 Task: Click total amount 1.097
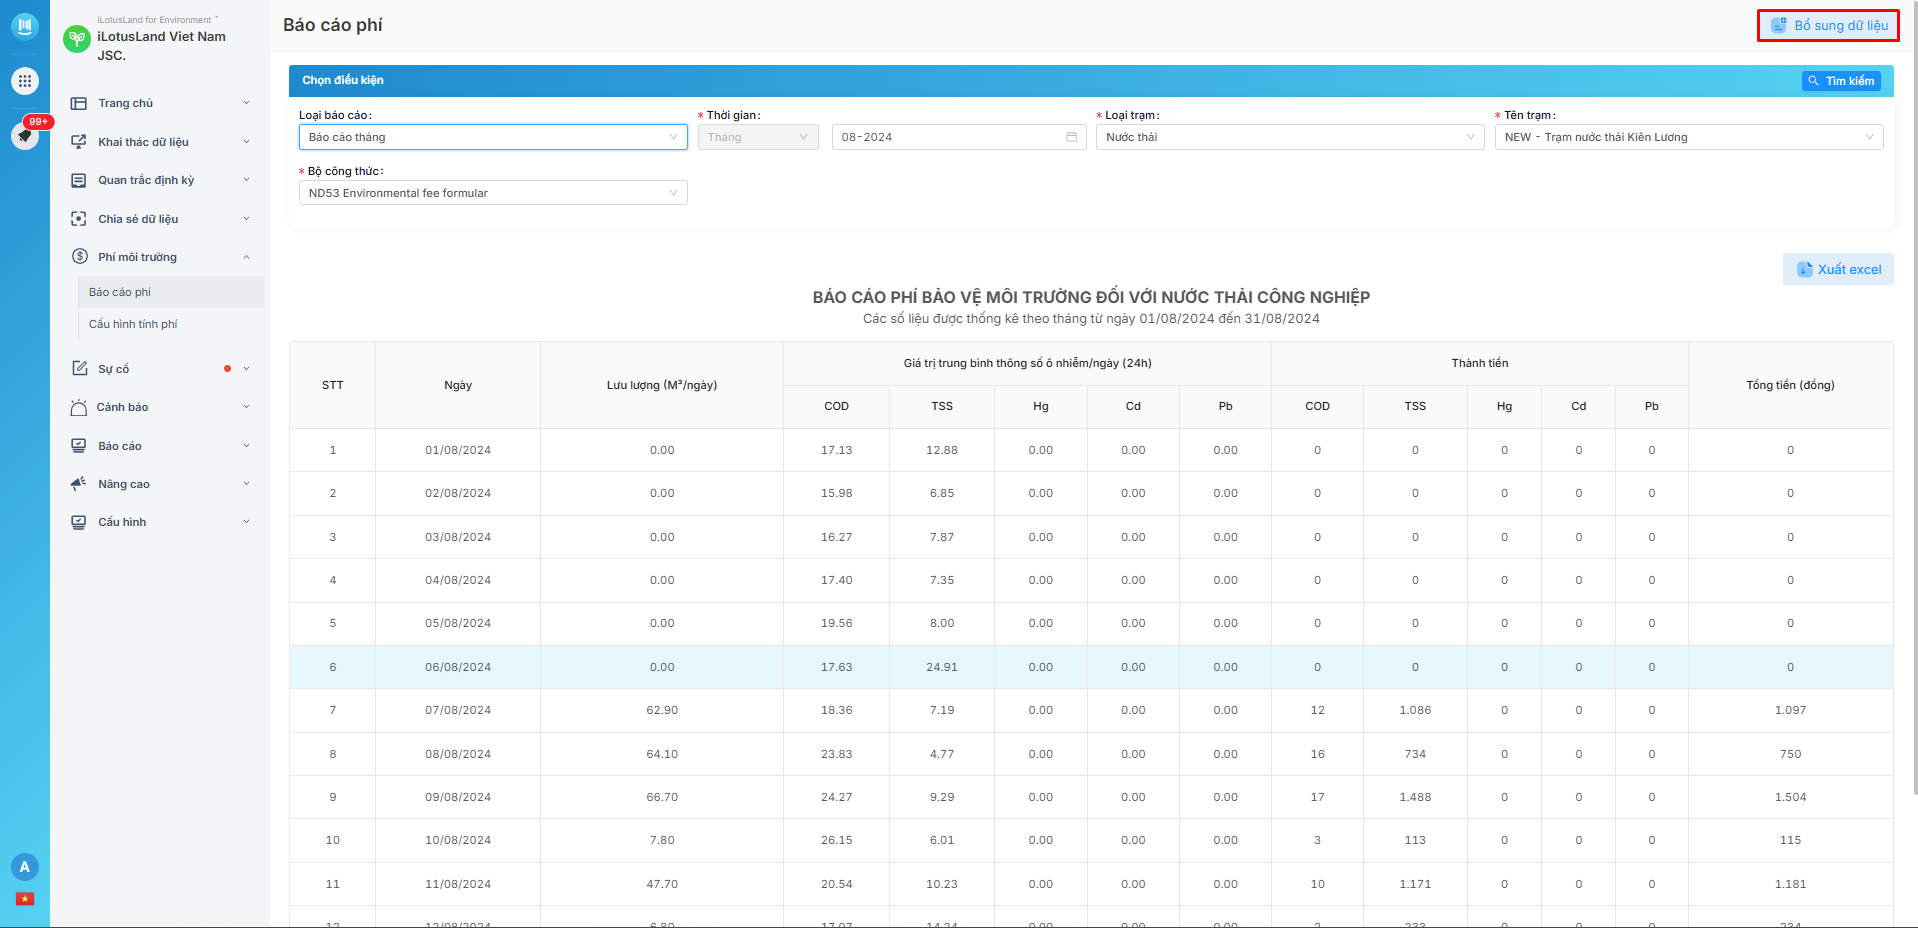pos(1791,710)
